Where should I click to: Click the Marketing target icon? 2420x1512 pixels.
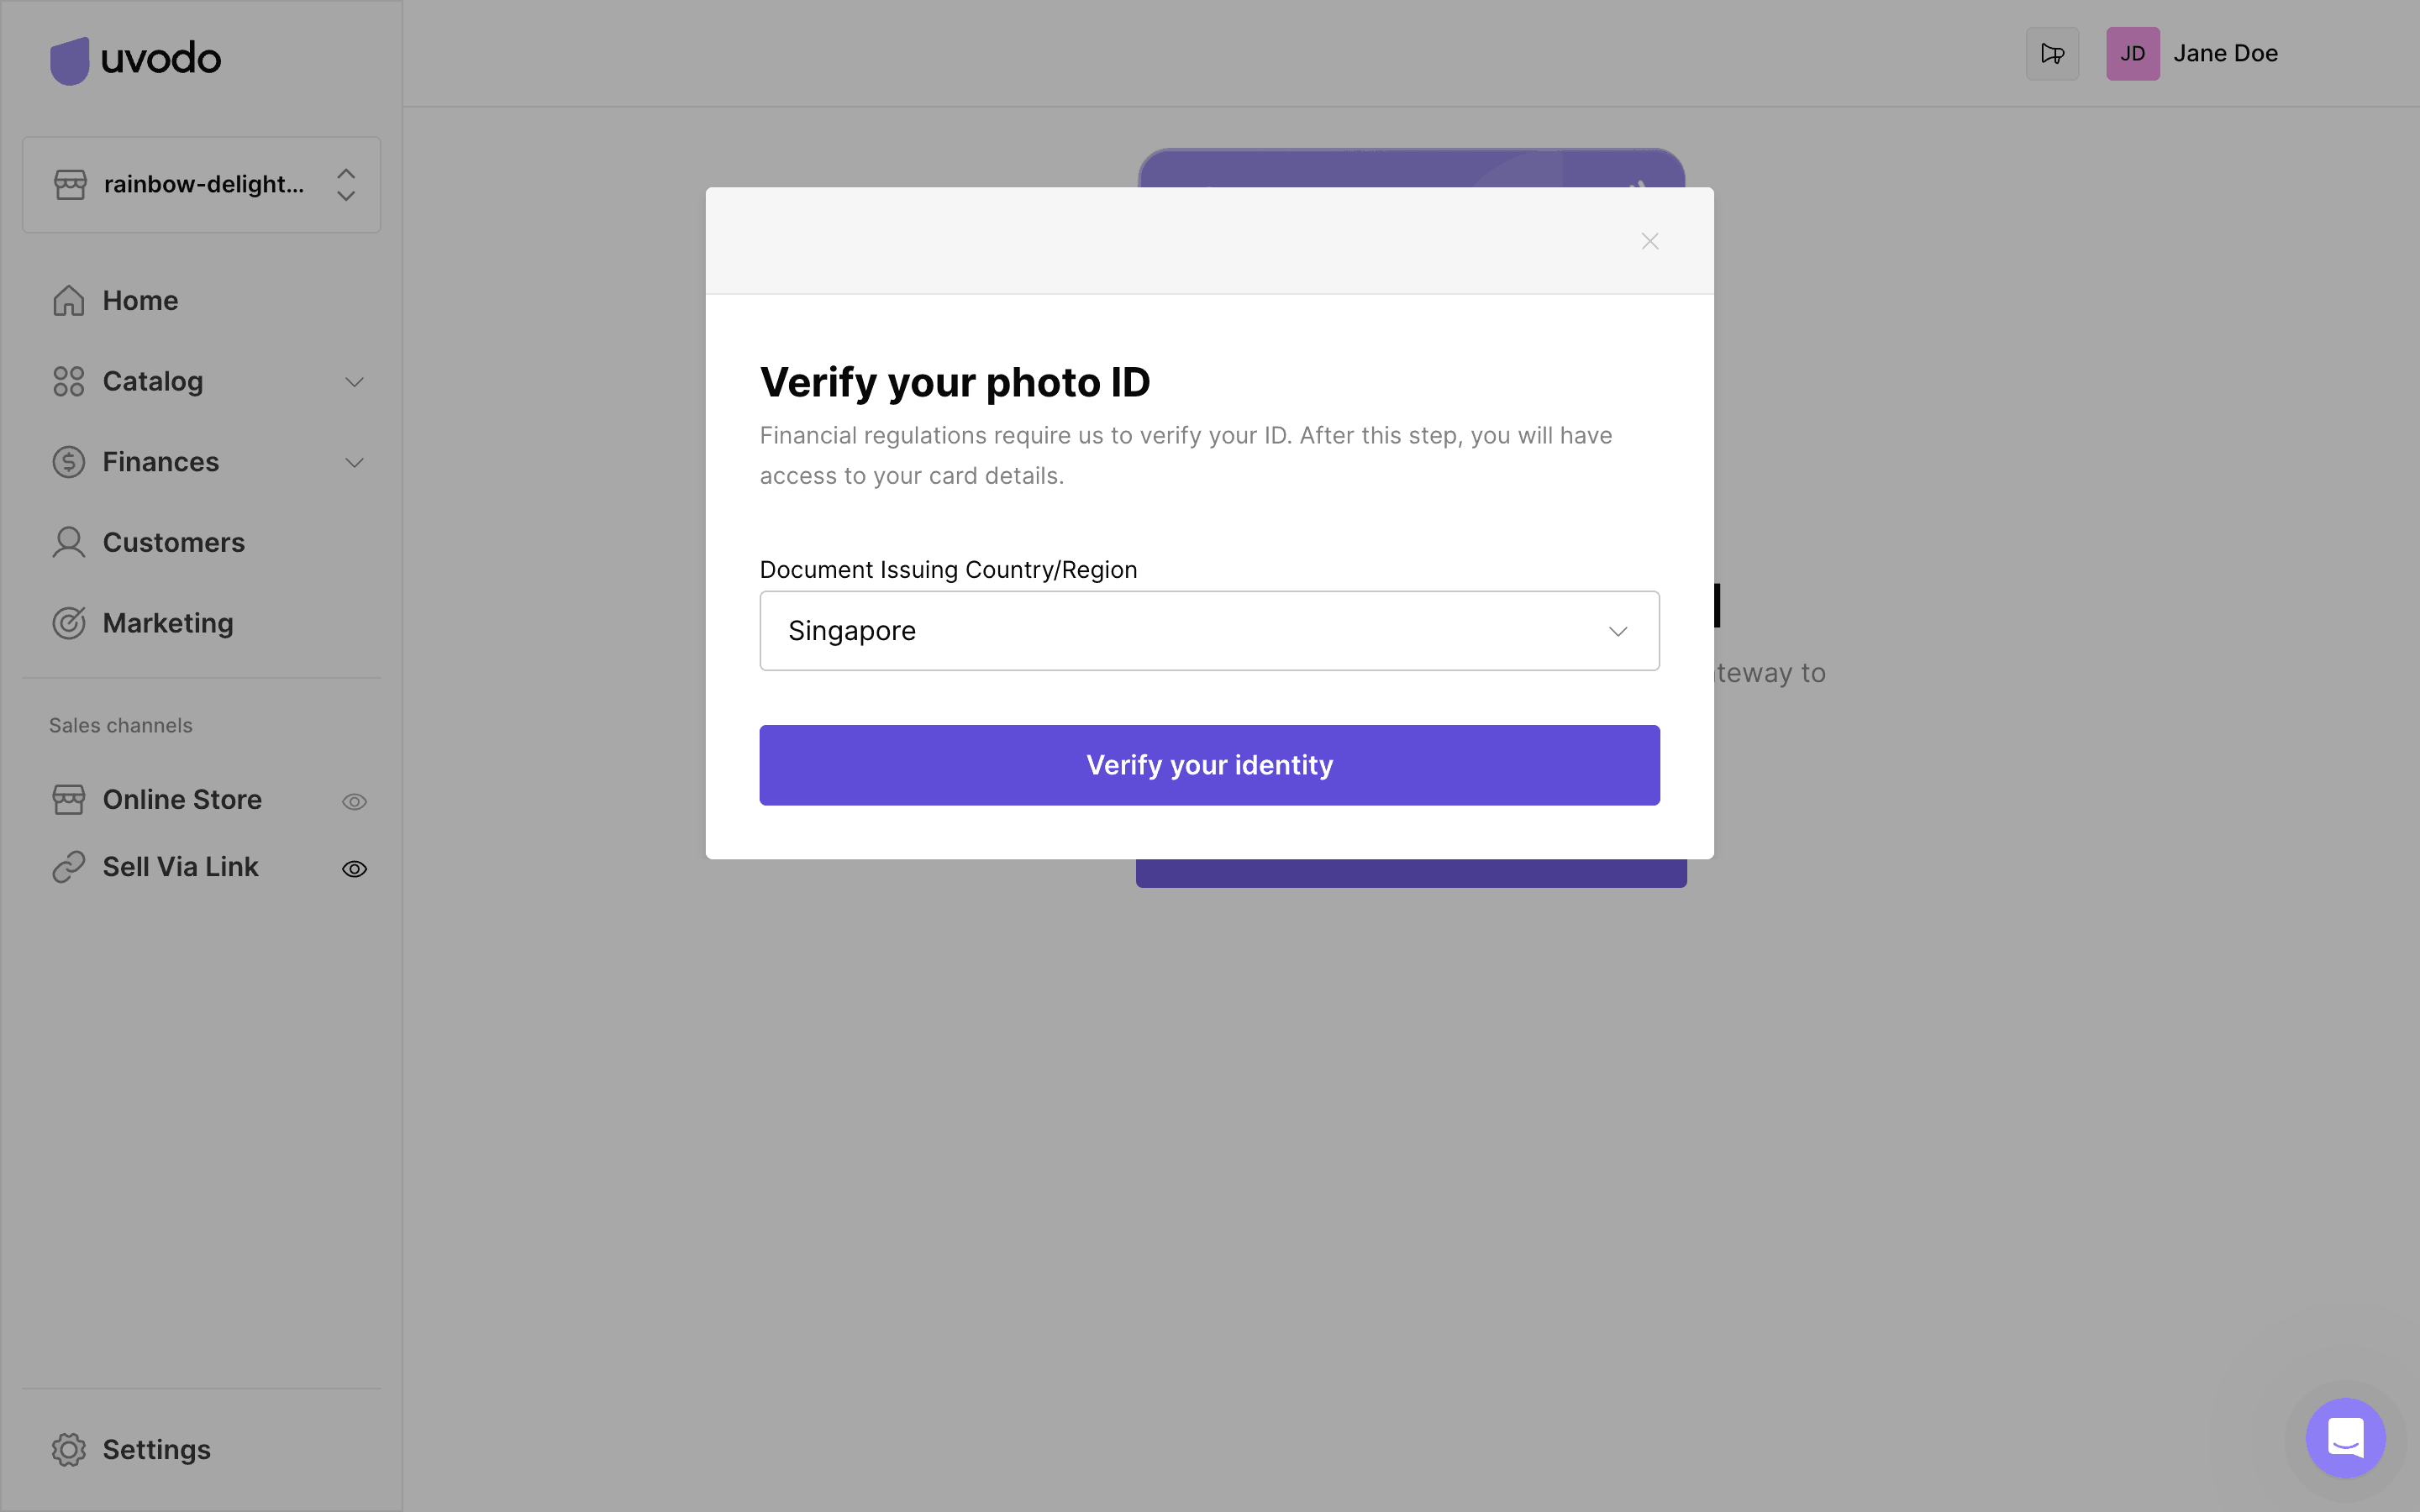click(69, 623)
